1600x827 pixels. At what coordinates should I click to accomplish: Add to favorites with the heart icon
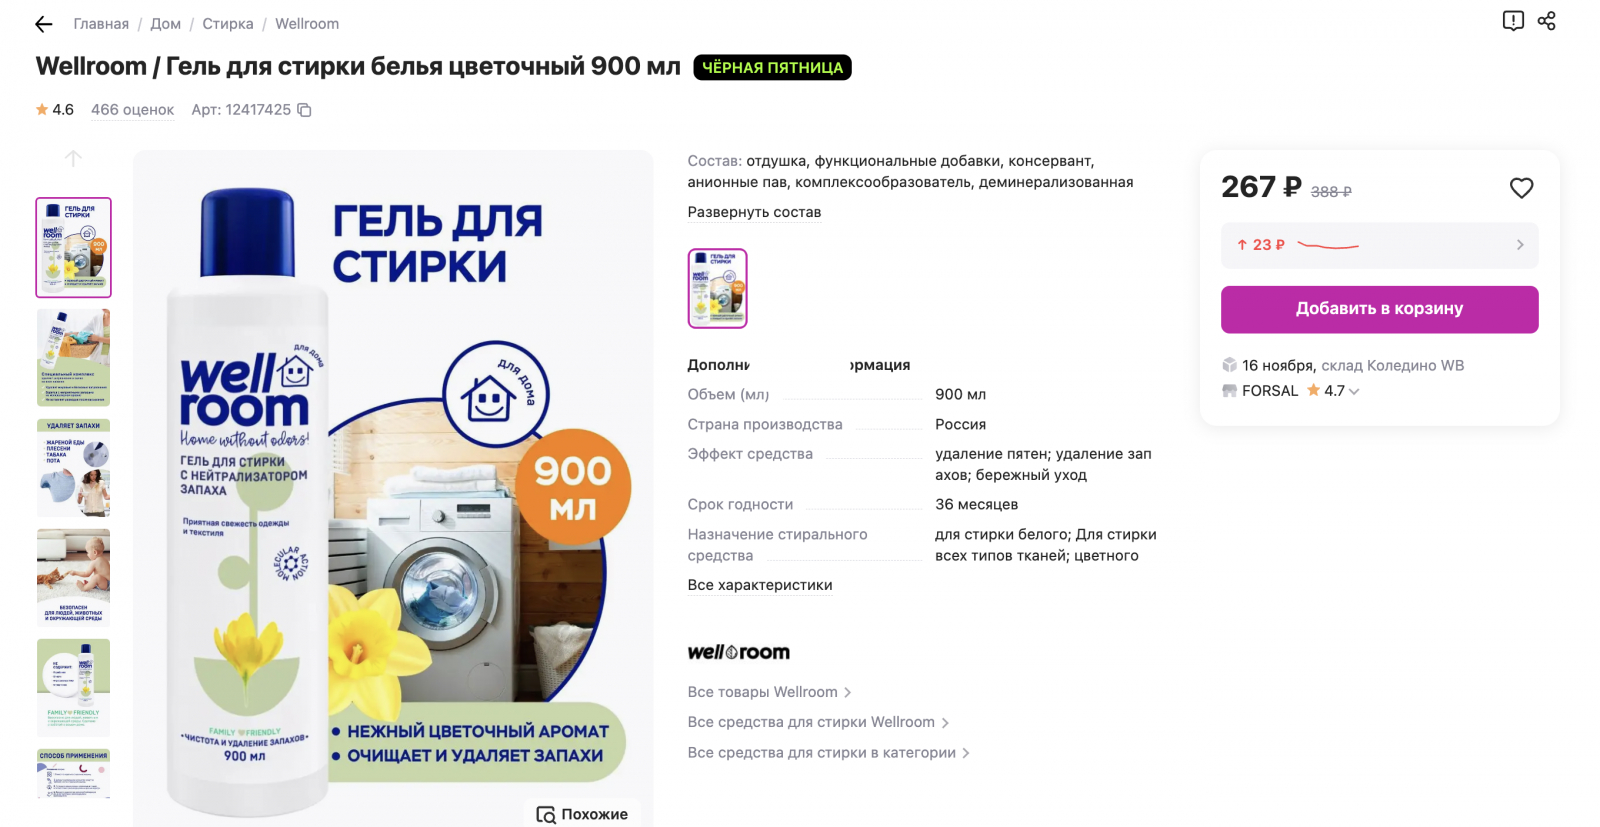click(x=1521, y=188)
